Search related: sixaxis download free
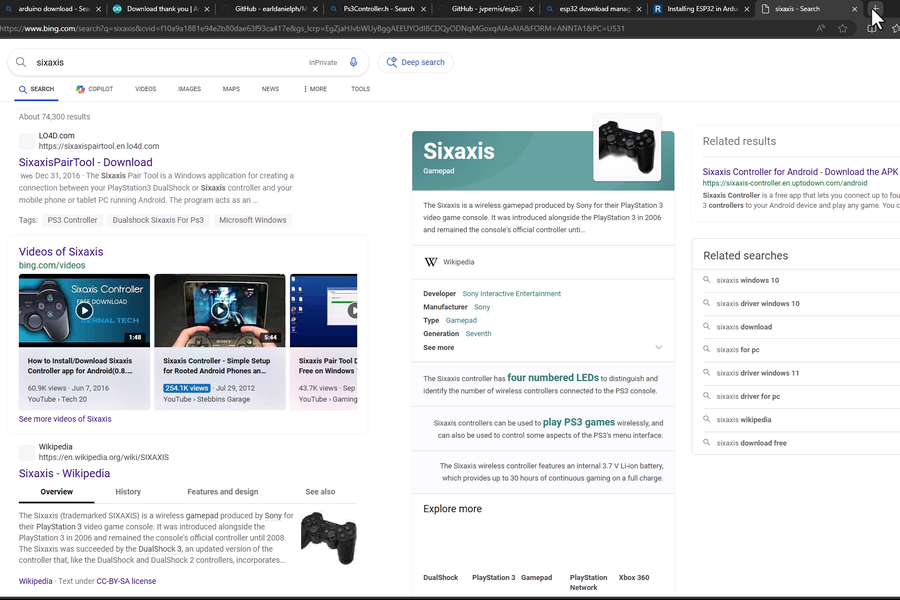The width and height of the screenshot is (900, 600). click(x=751, y=443)
